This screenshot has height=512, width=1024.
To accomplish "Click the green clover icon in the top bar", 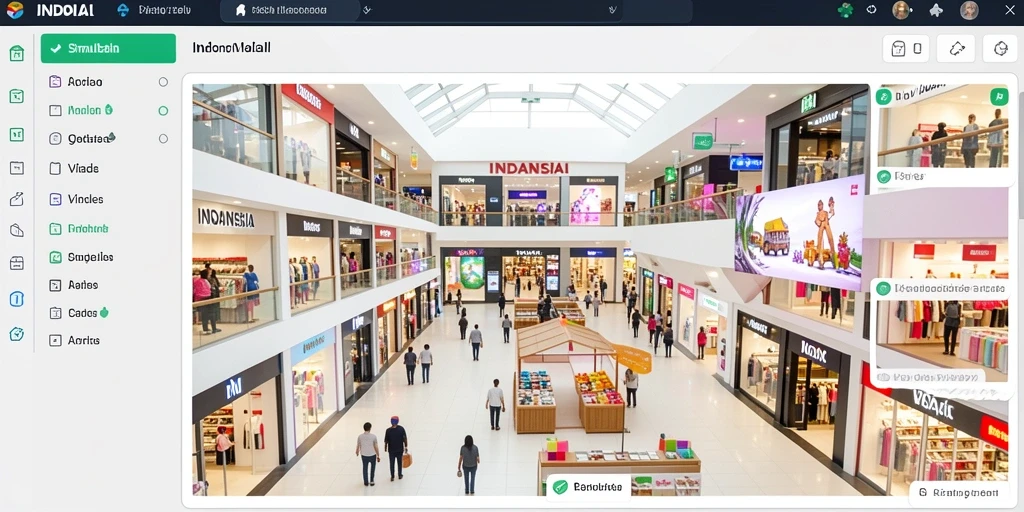I will 845,10.
